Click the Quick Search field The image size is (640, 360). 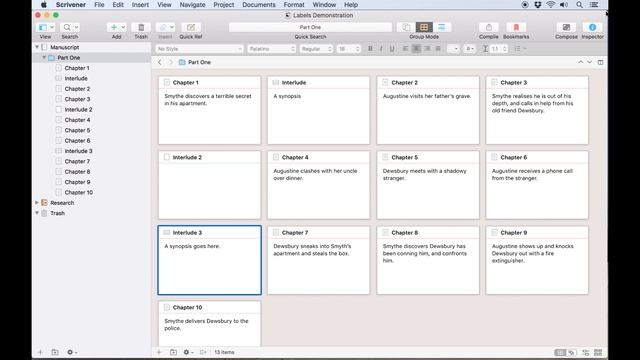click(x=310, y=27)
